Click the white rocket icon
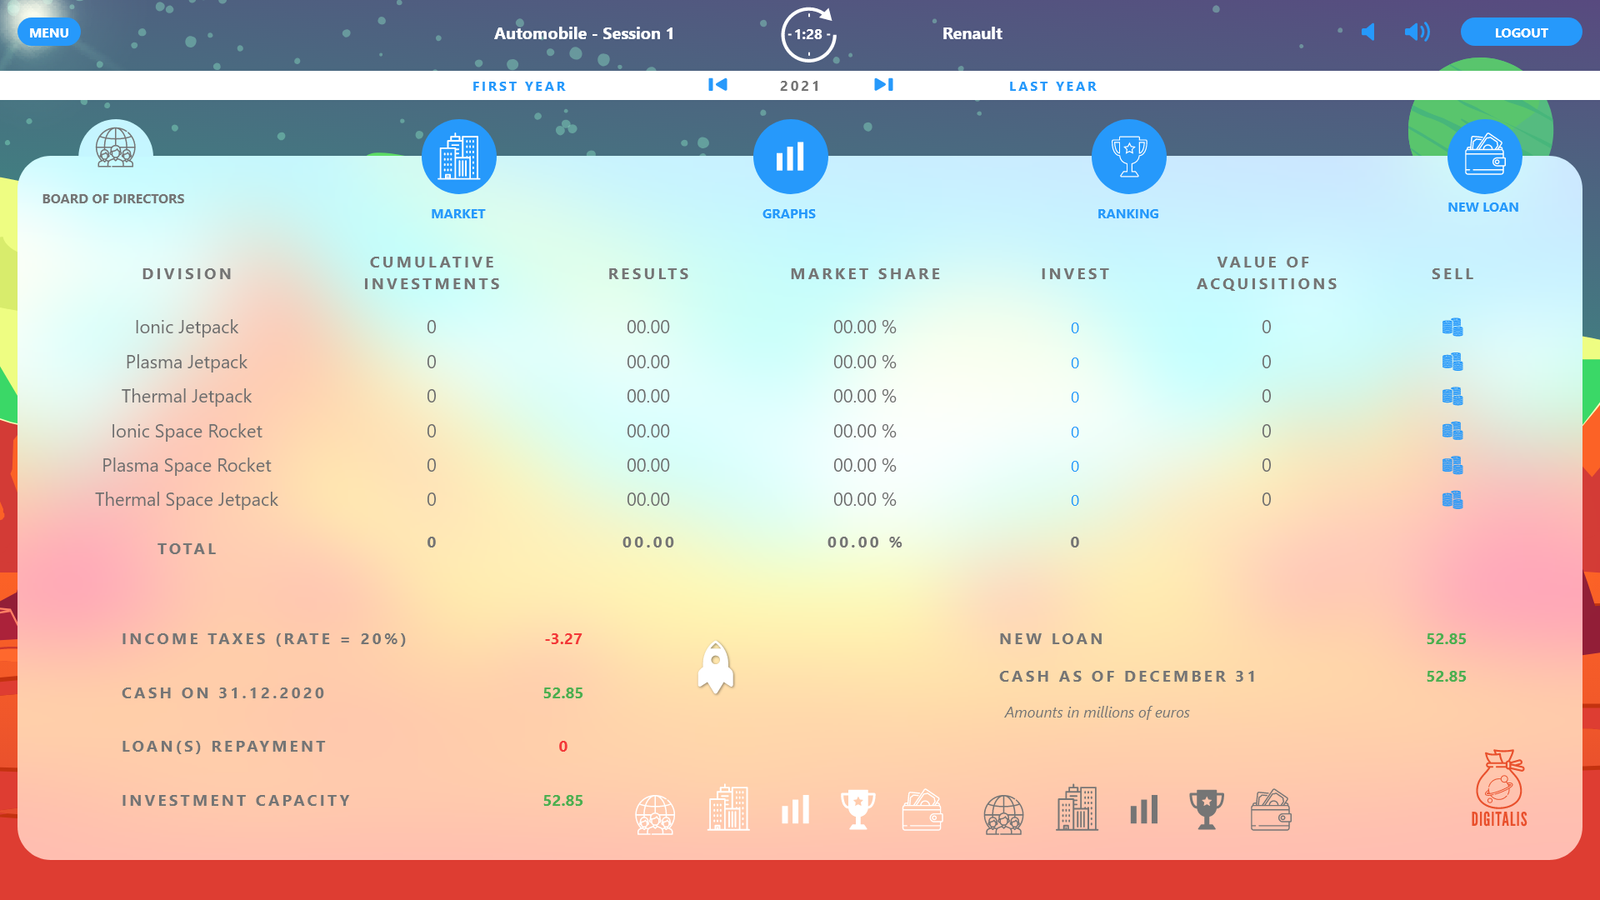The image size is (1600, 900). click(716, 668)
